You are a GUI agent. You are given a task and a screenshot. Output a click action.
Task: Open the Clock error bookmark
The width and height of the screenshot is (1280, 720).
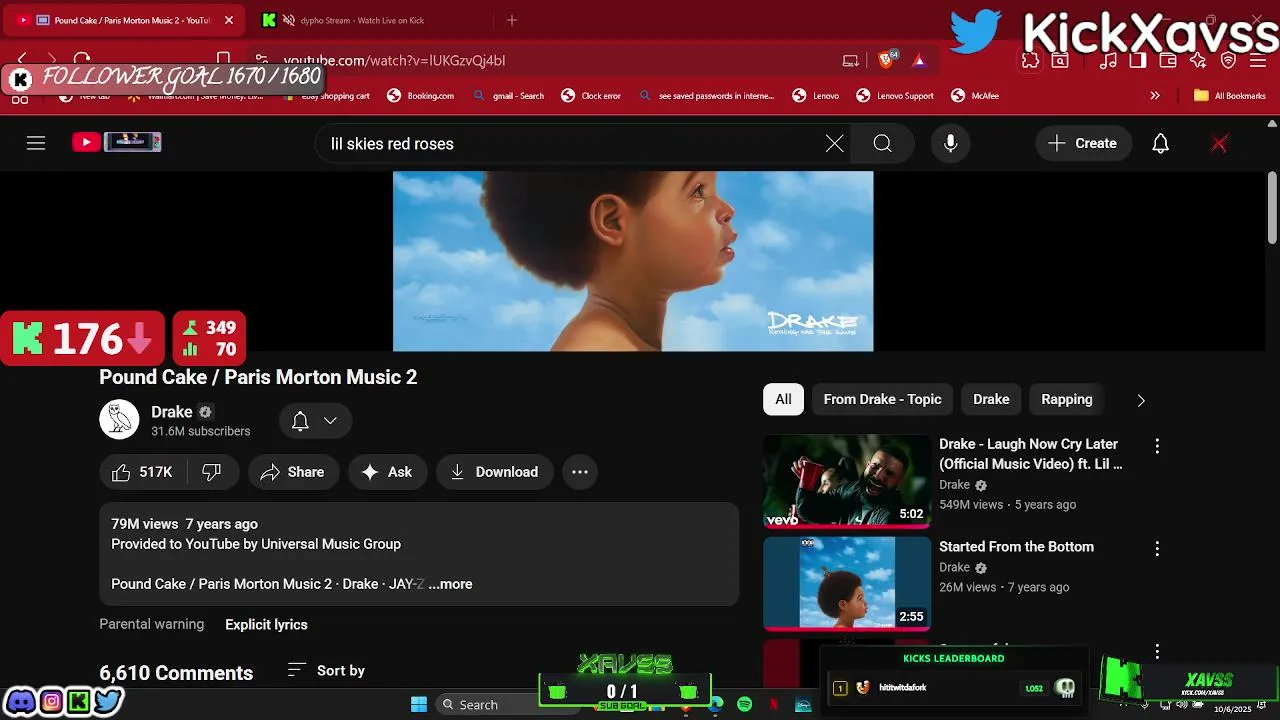tap(590, 96)
